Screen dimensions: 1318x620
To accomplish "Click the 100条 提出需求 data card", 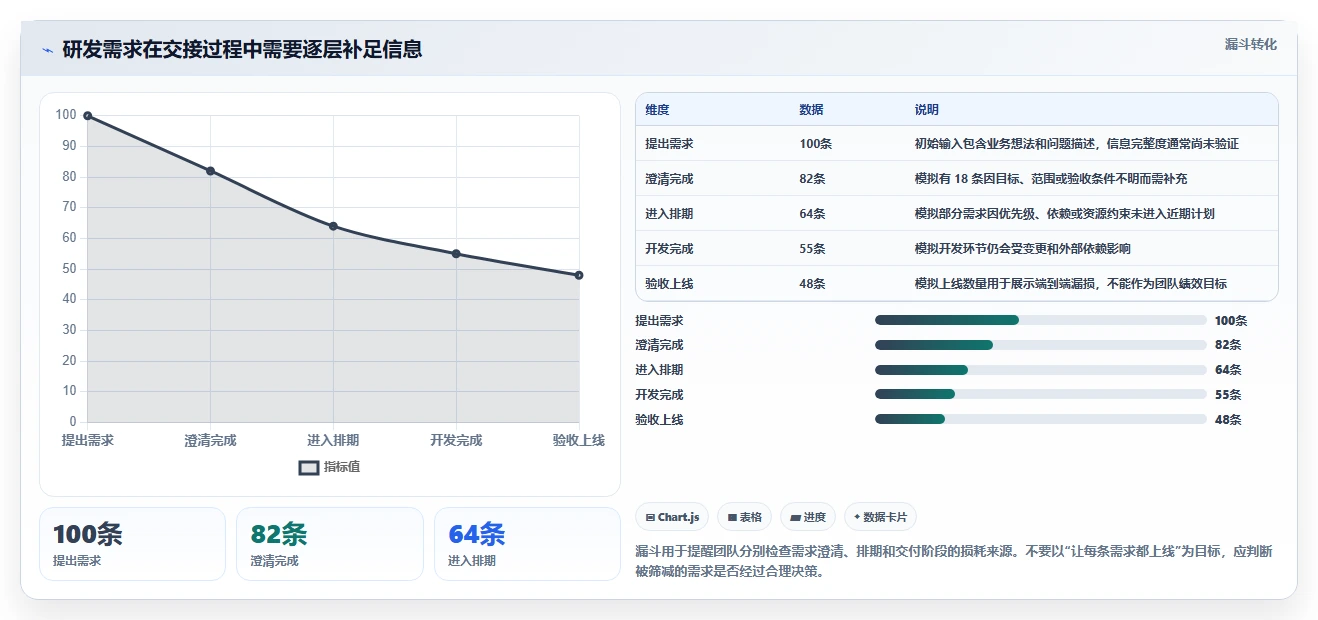I will point(132,544).
